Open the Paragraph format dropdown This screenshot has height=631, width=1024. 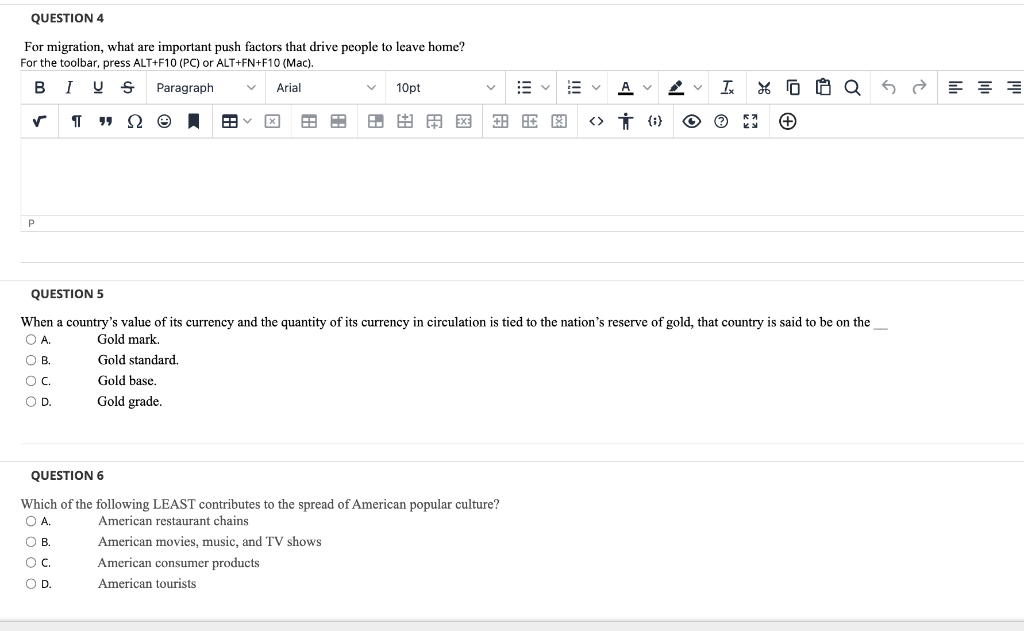(206, 88)
